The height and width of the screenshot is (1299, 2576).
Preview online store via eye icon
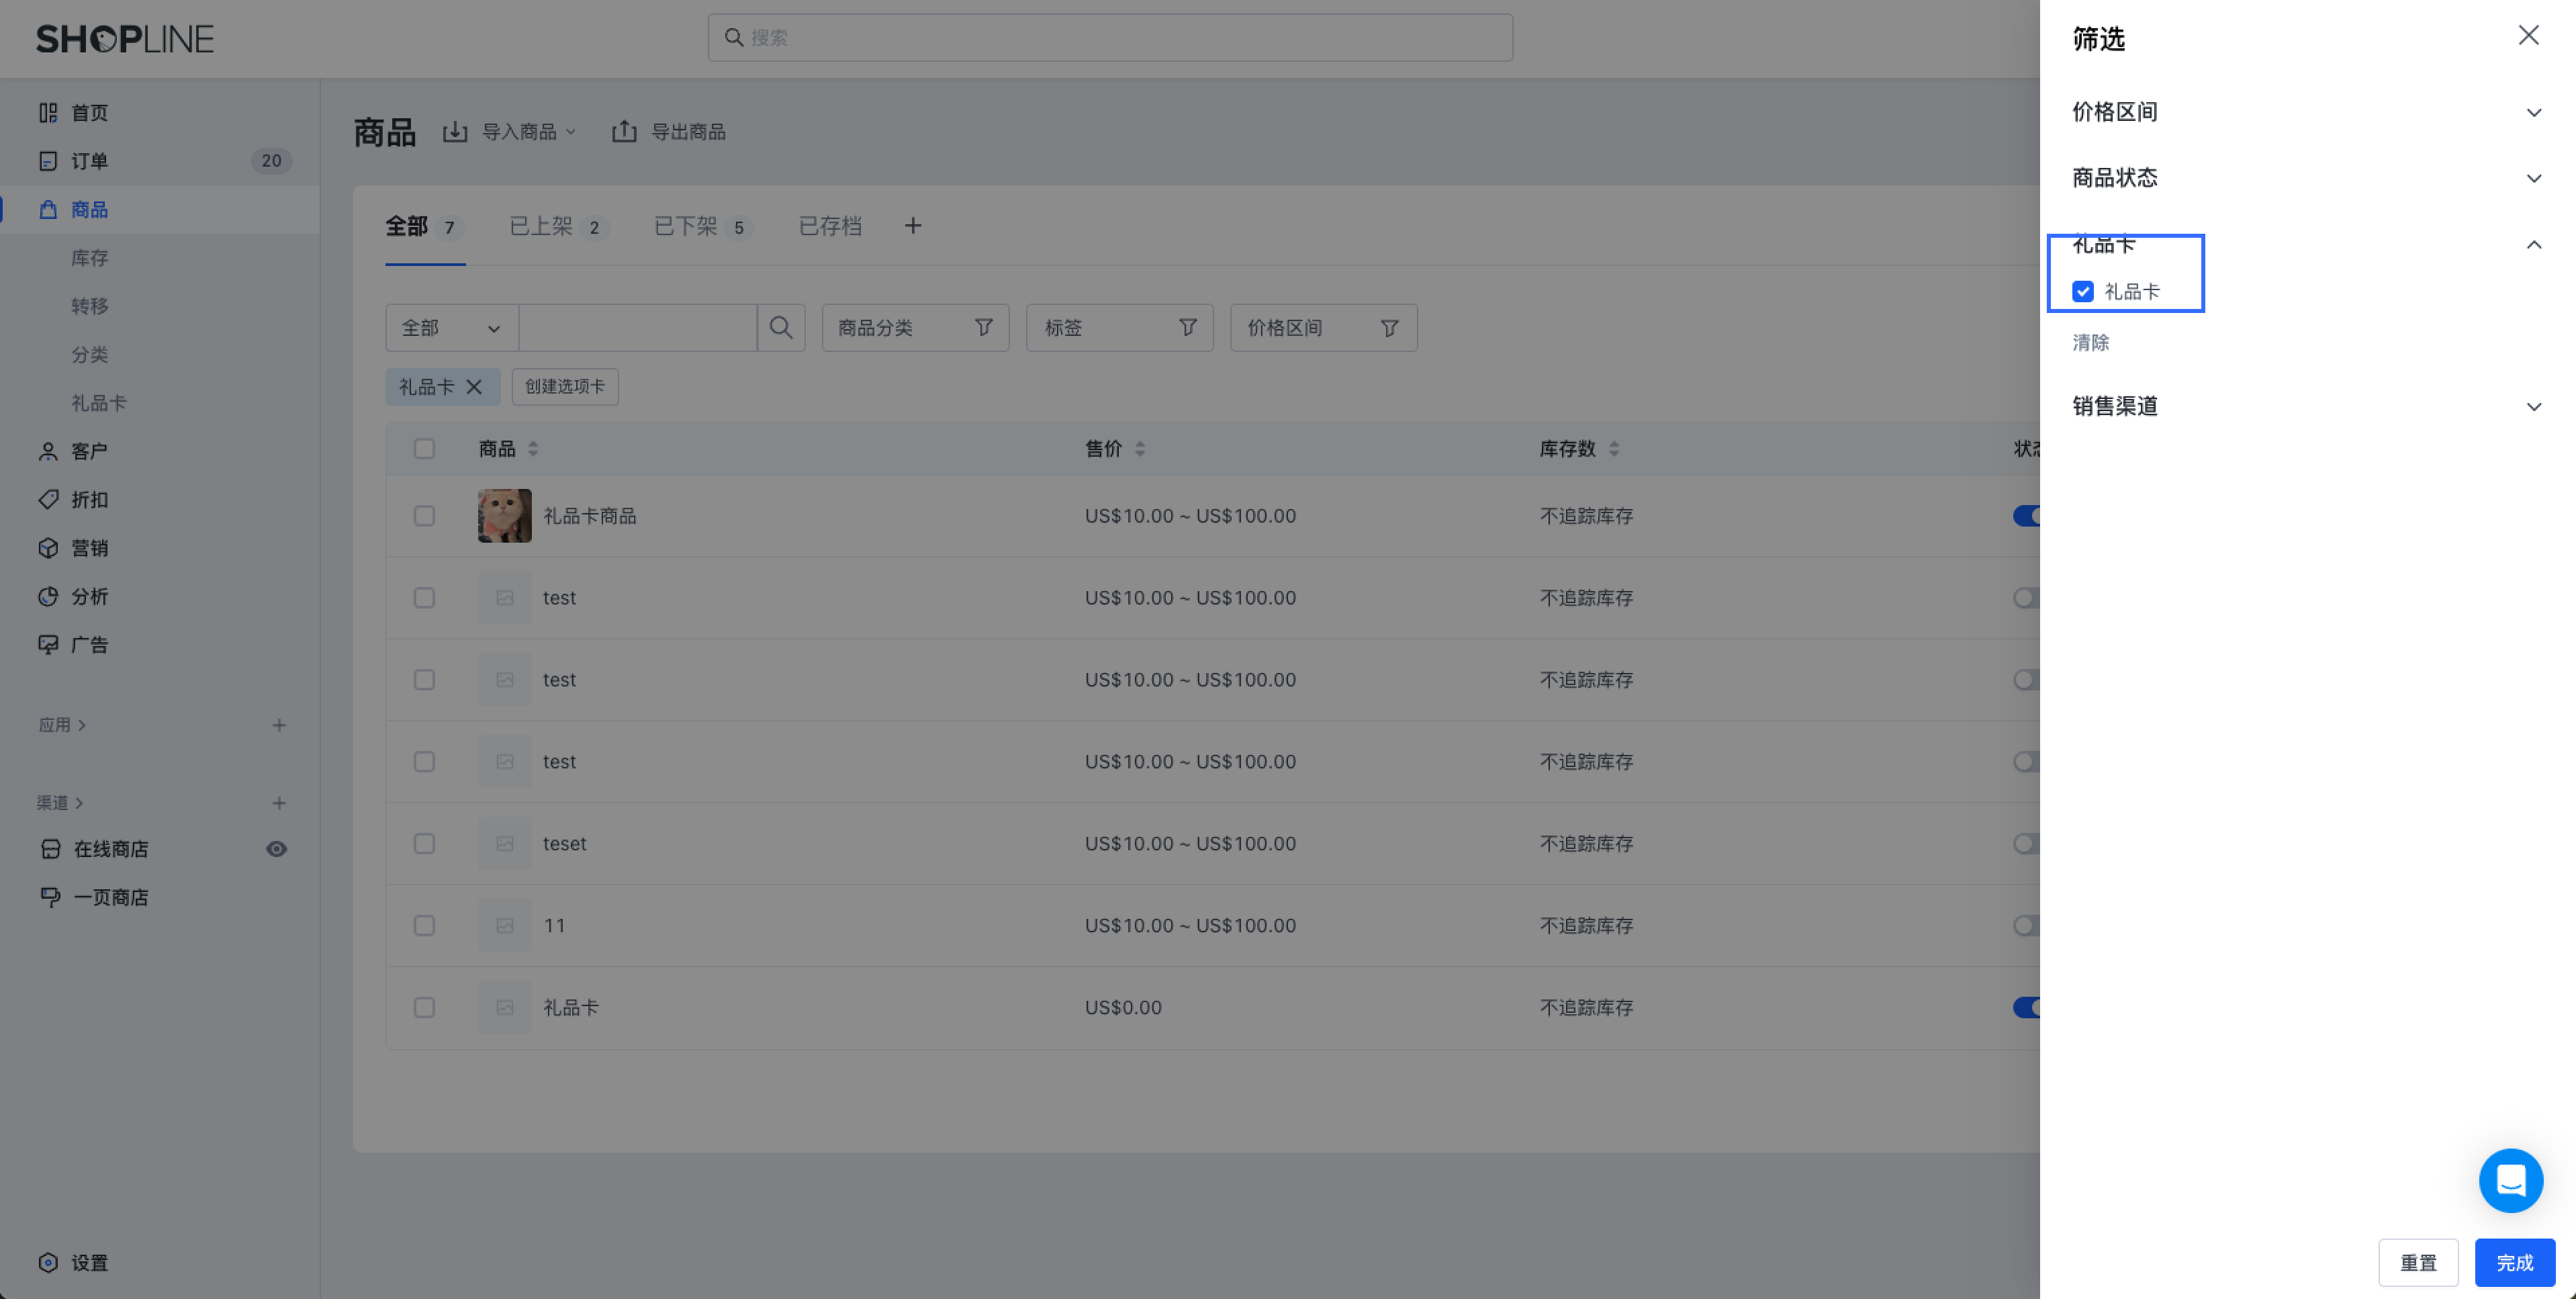pos(277,849)
